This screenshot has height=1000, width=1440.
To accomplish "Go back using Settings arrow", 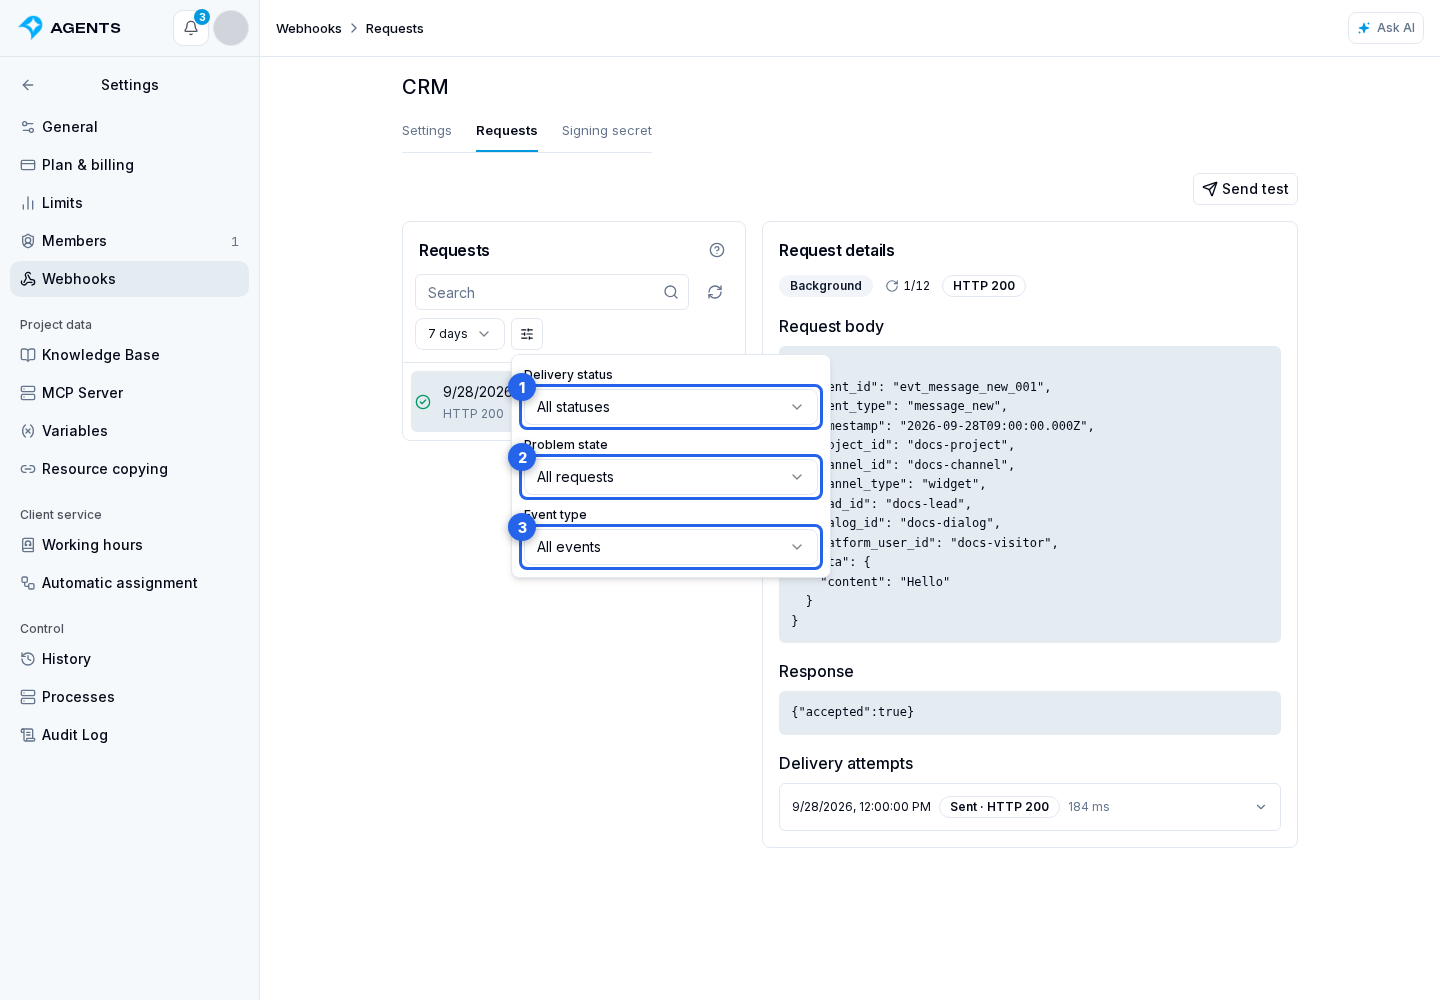I will tap(28, 85).
